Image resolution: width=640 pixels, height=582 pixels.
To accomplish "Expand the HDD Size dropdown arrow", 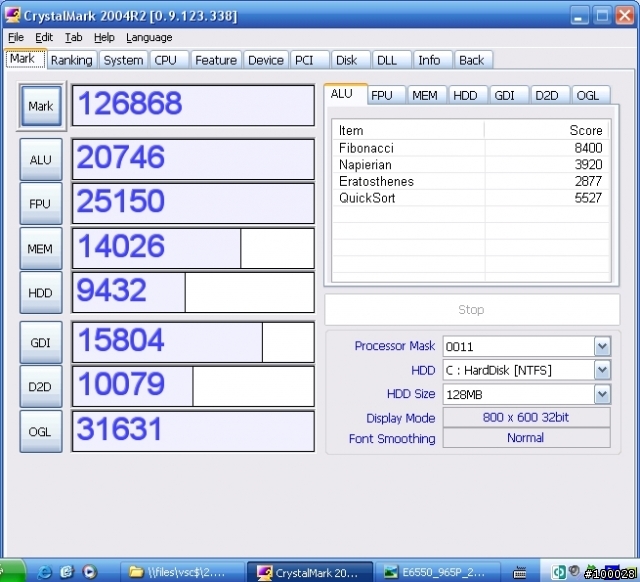I will click(602, 394).
